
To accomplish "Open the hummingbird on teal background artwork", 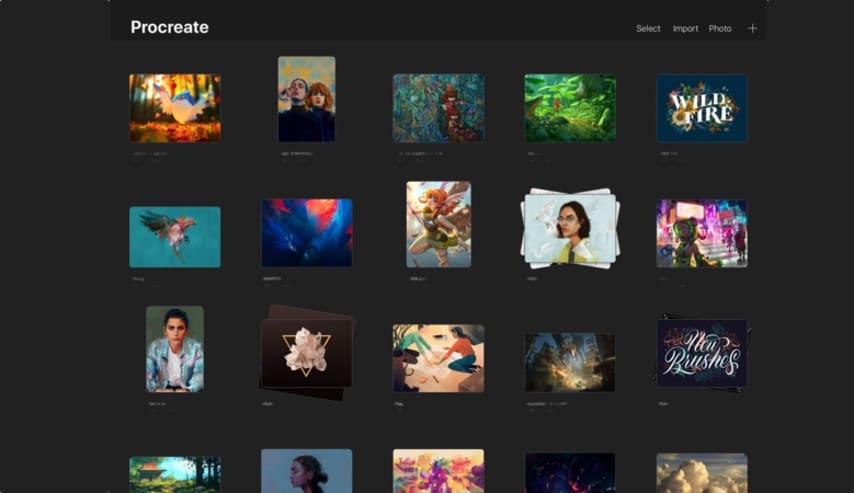I will (175, 237).
